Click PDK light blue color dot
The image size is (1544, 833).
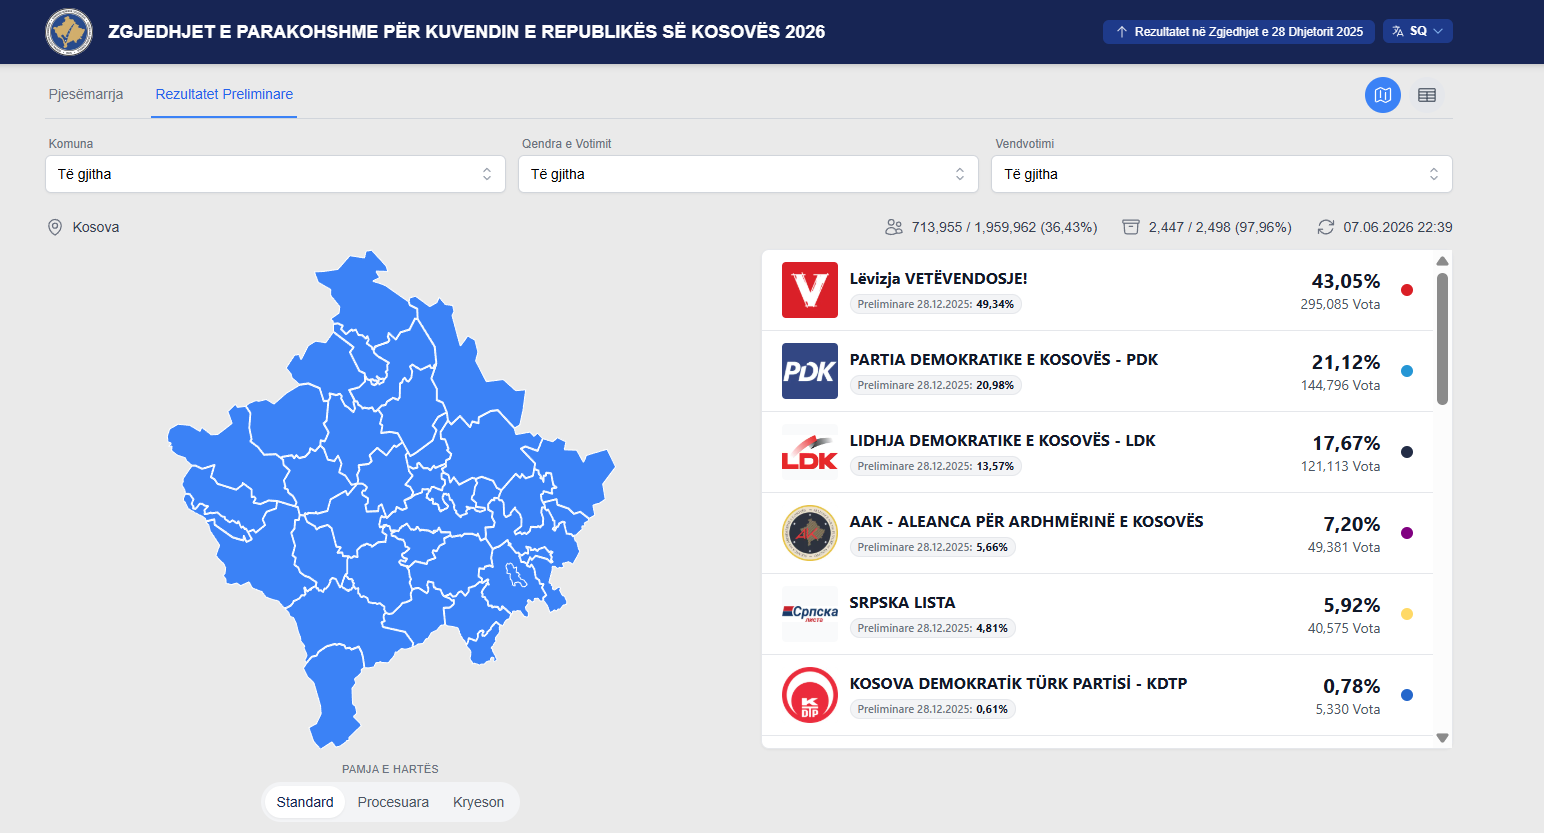1407,371
